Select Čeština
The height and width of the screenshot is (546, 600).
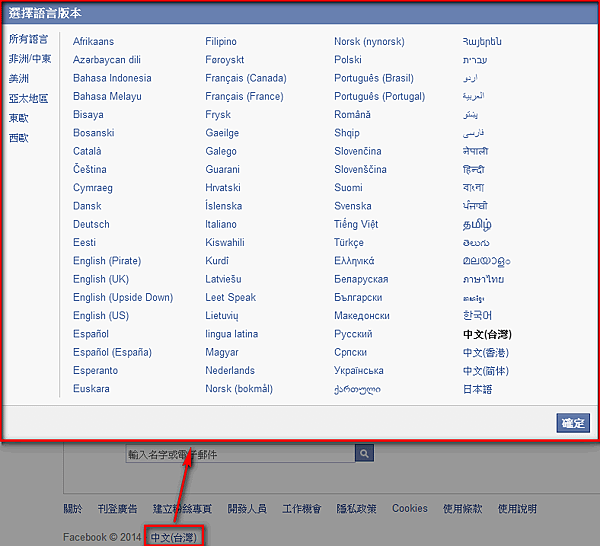click(x=90, y=170)
